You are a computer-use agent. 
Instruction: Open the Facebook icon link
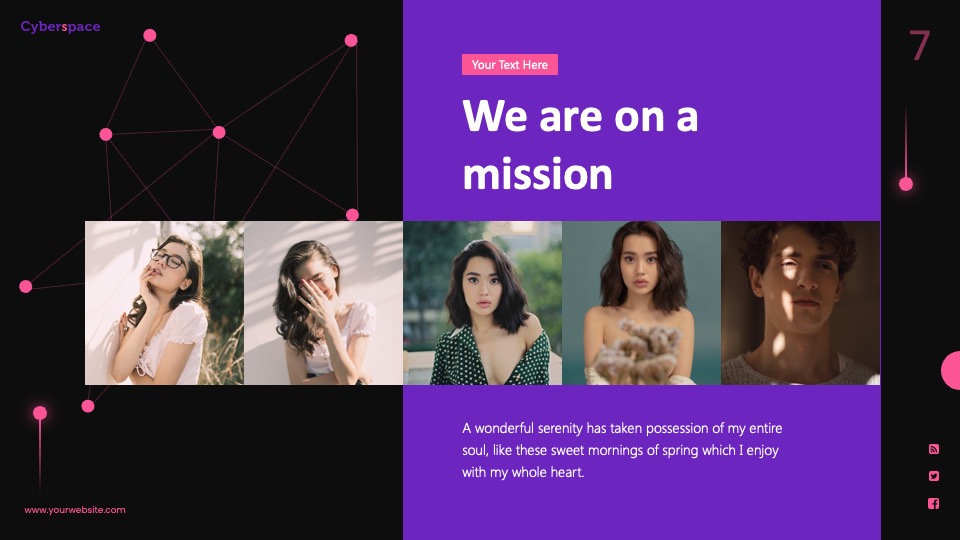[x=933, y=503]
